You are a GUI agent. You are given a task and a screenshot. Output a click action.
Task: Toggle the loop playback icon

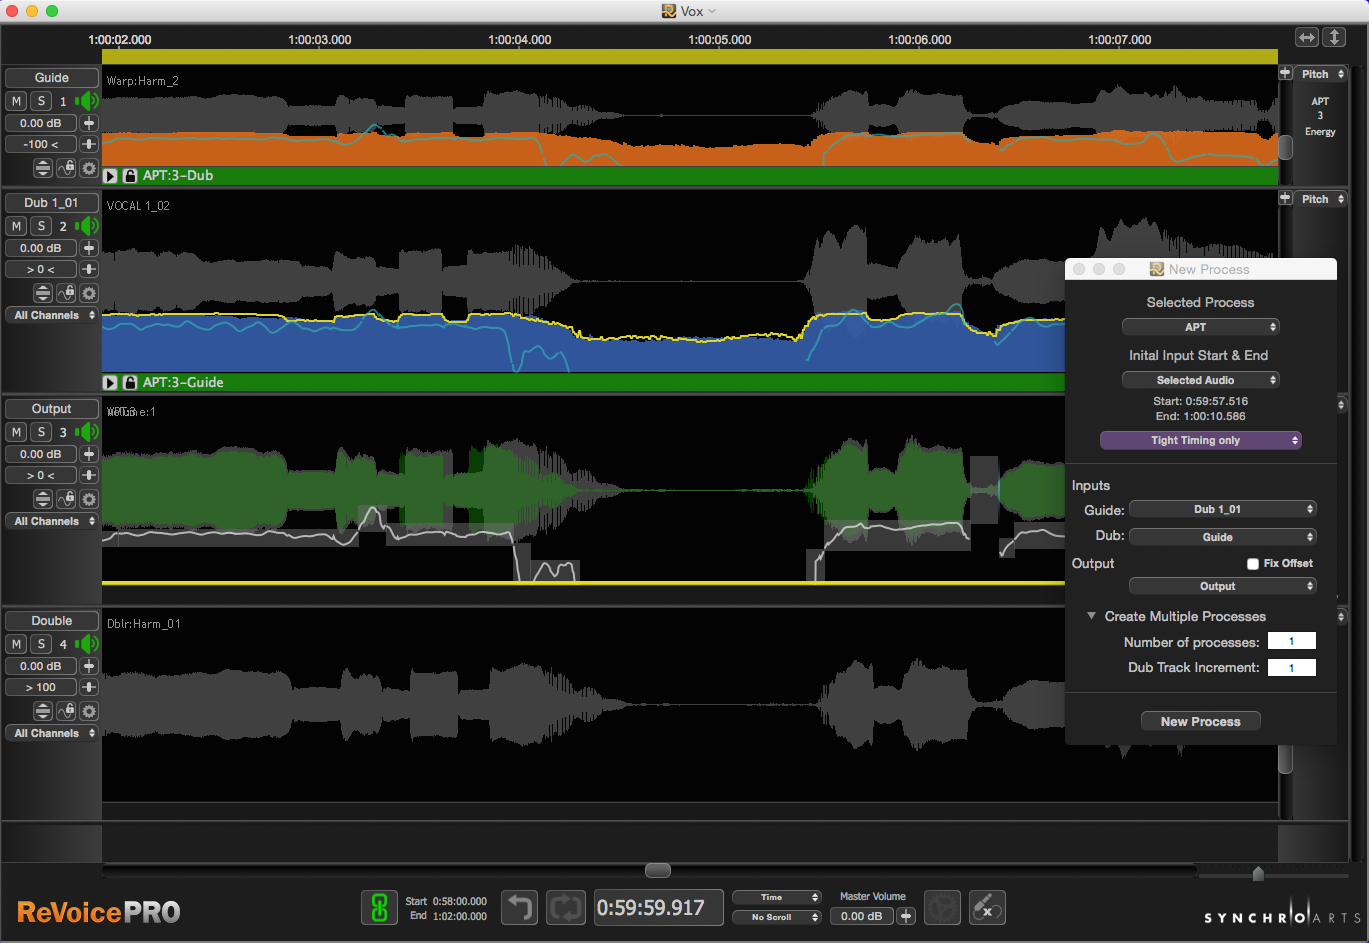[x=565, y=908]
